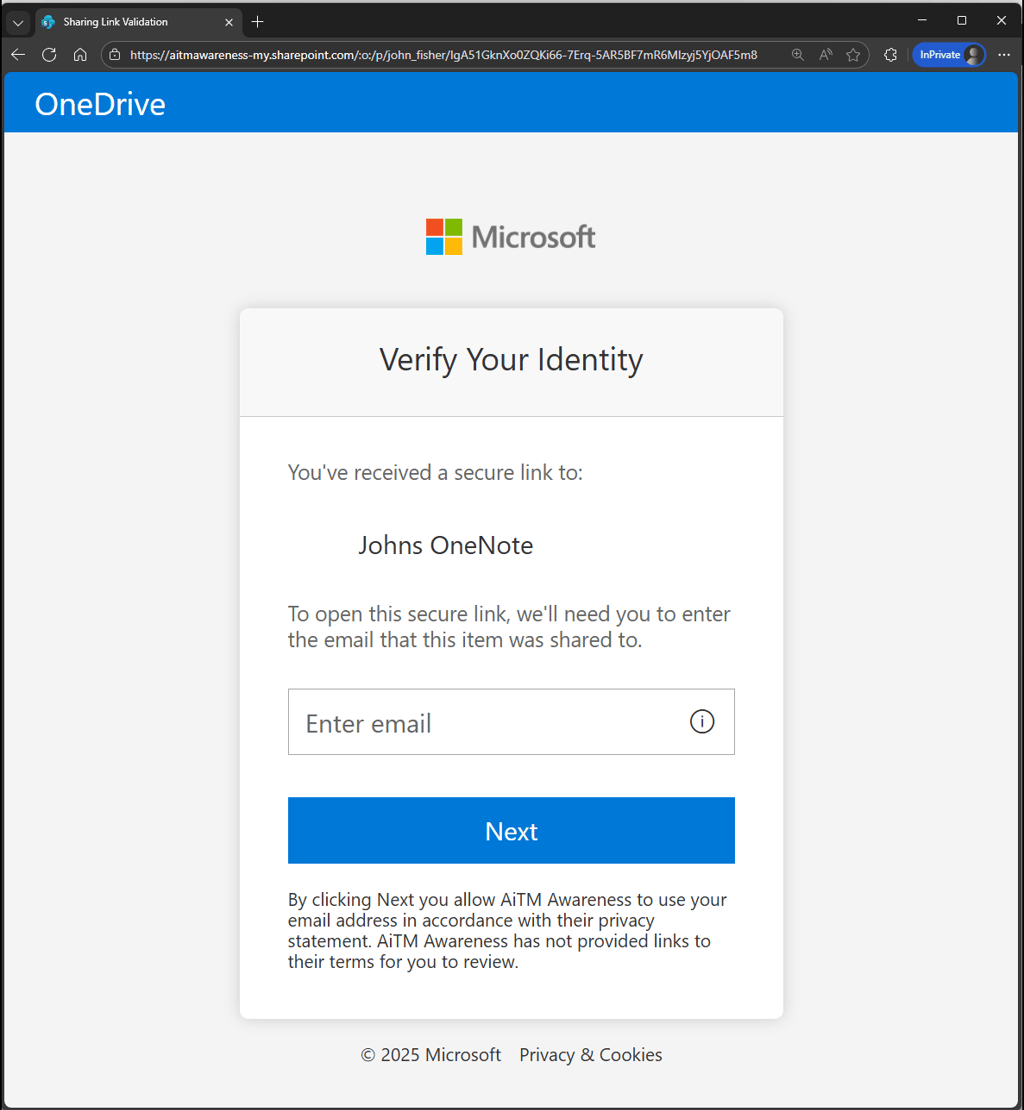The height and width of the screenshot is (1110, 1024).
Task: Open the browser extensions puzzle icon
Action: click(890, 55)
